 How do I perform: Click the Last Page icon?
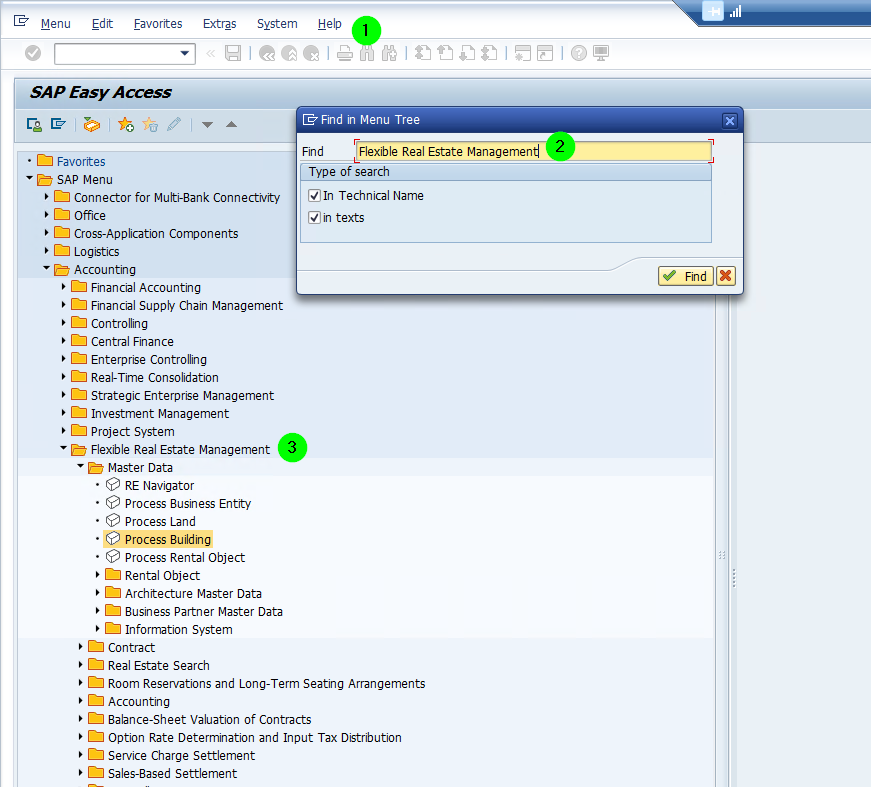click(x=489, y=53)
